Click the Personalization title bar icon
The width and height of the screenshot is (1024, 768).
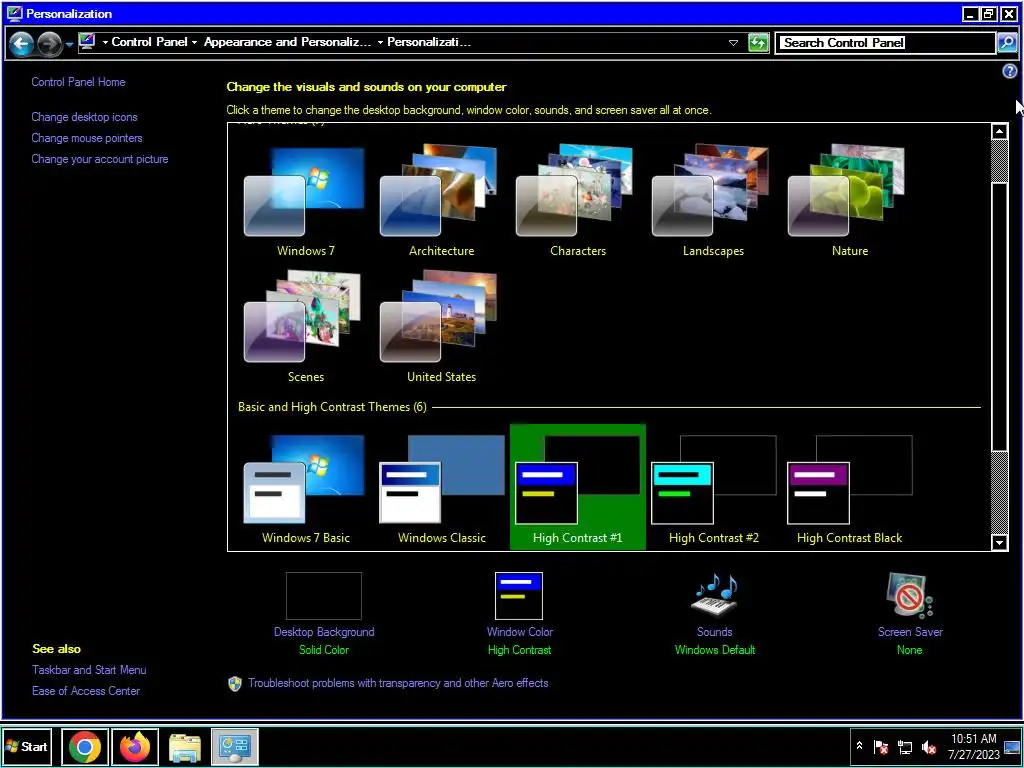[14, 14]
